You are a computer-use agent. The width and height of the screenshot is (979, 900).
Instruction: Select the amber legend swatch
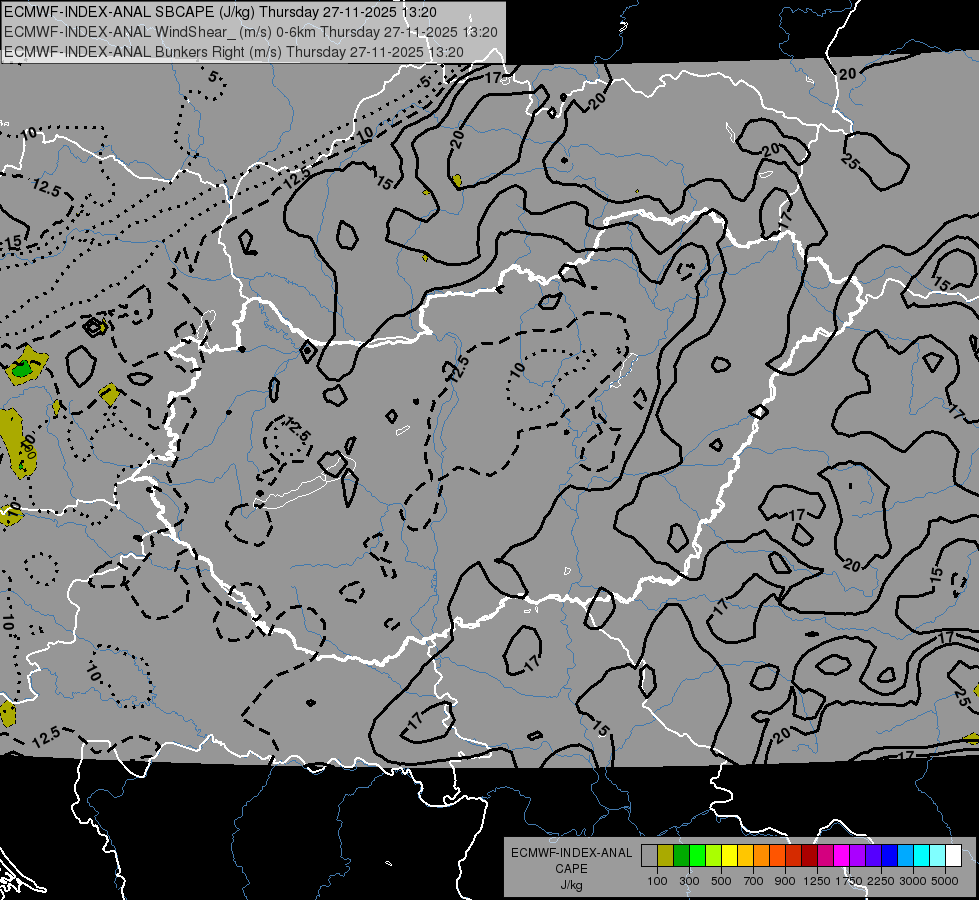tap(745, 855)
